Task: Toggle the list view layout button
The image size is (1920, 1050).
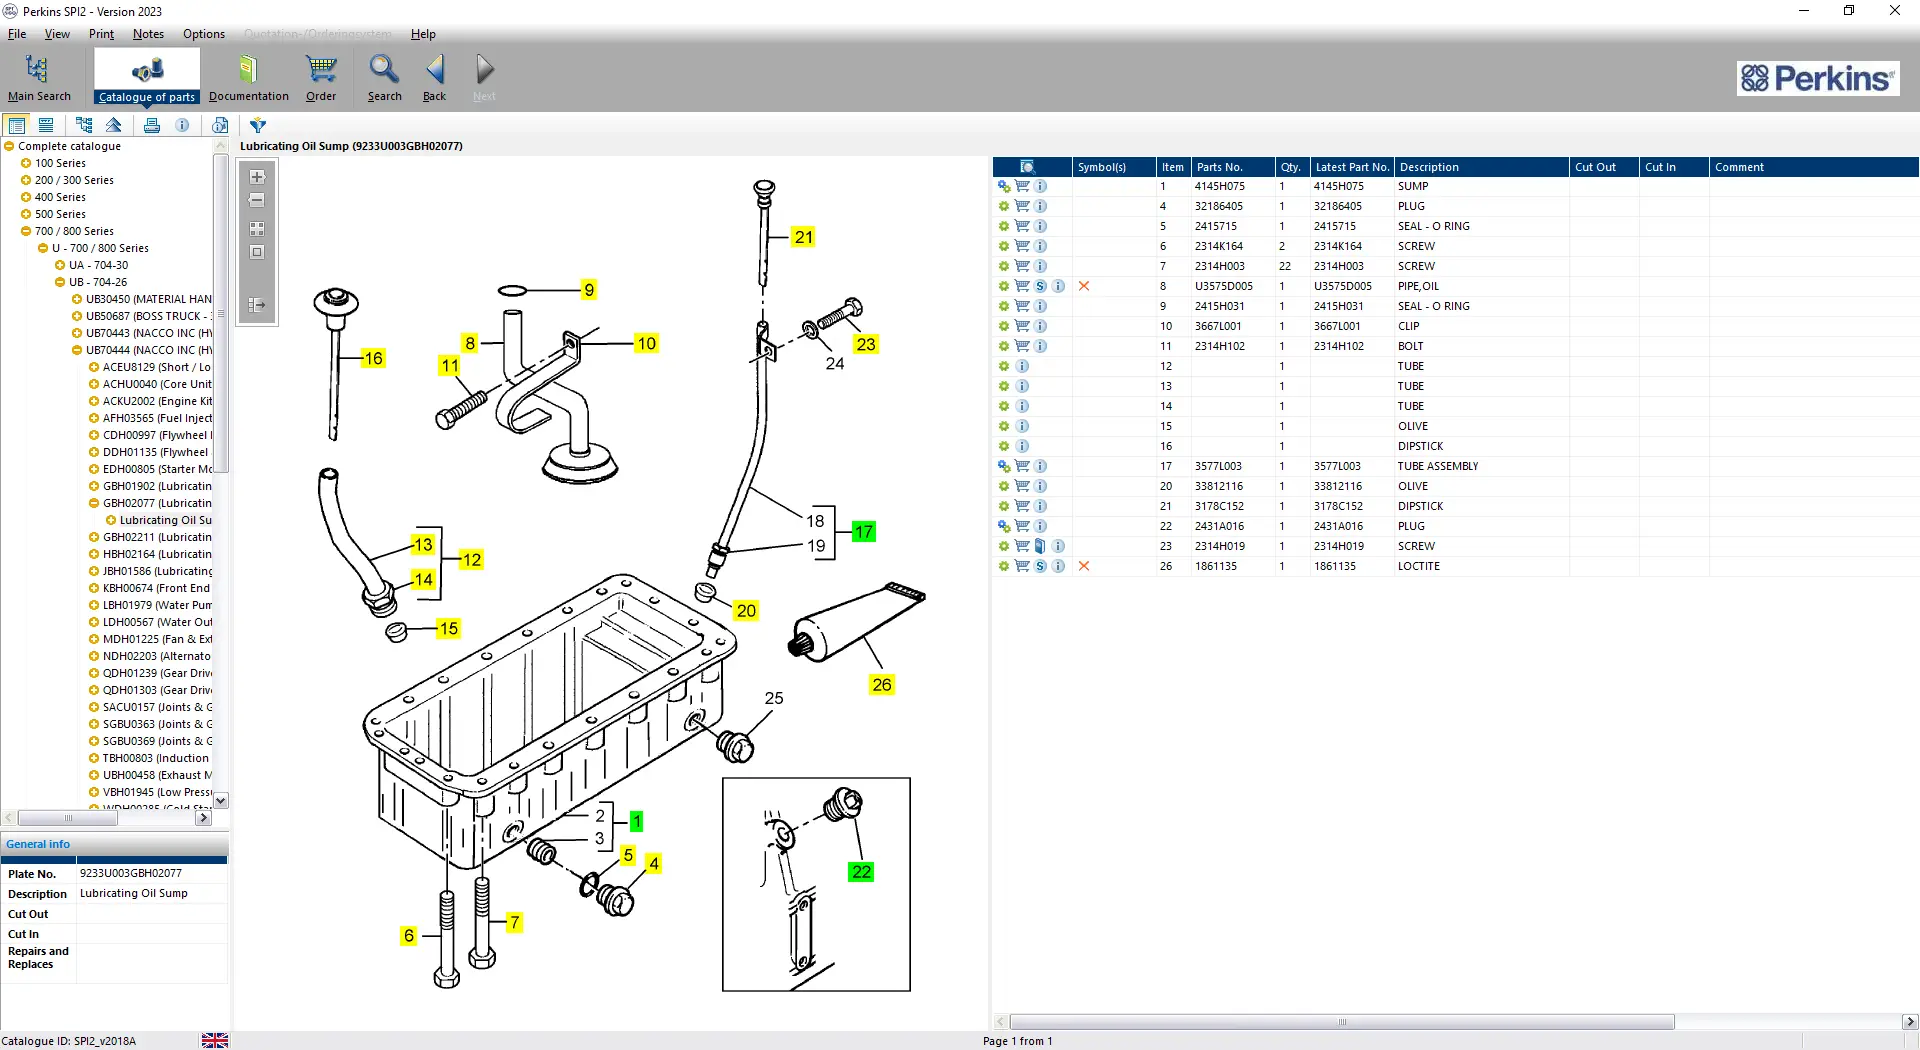Action: click(17, 125)
